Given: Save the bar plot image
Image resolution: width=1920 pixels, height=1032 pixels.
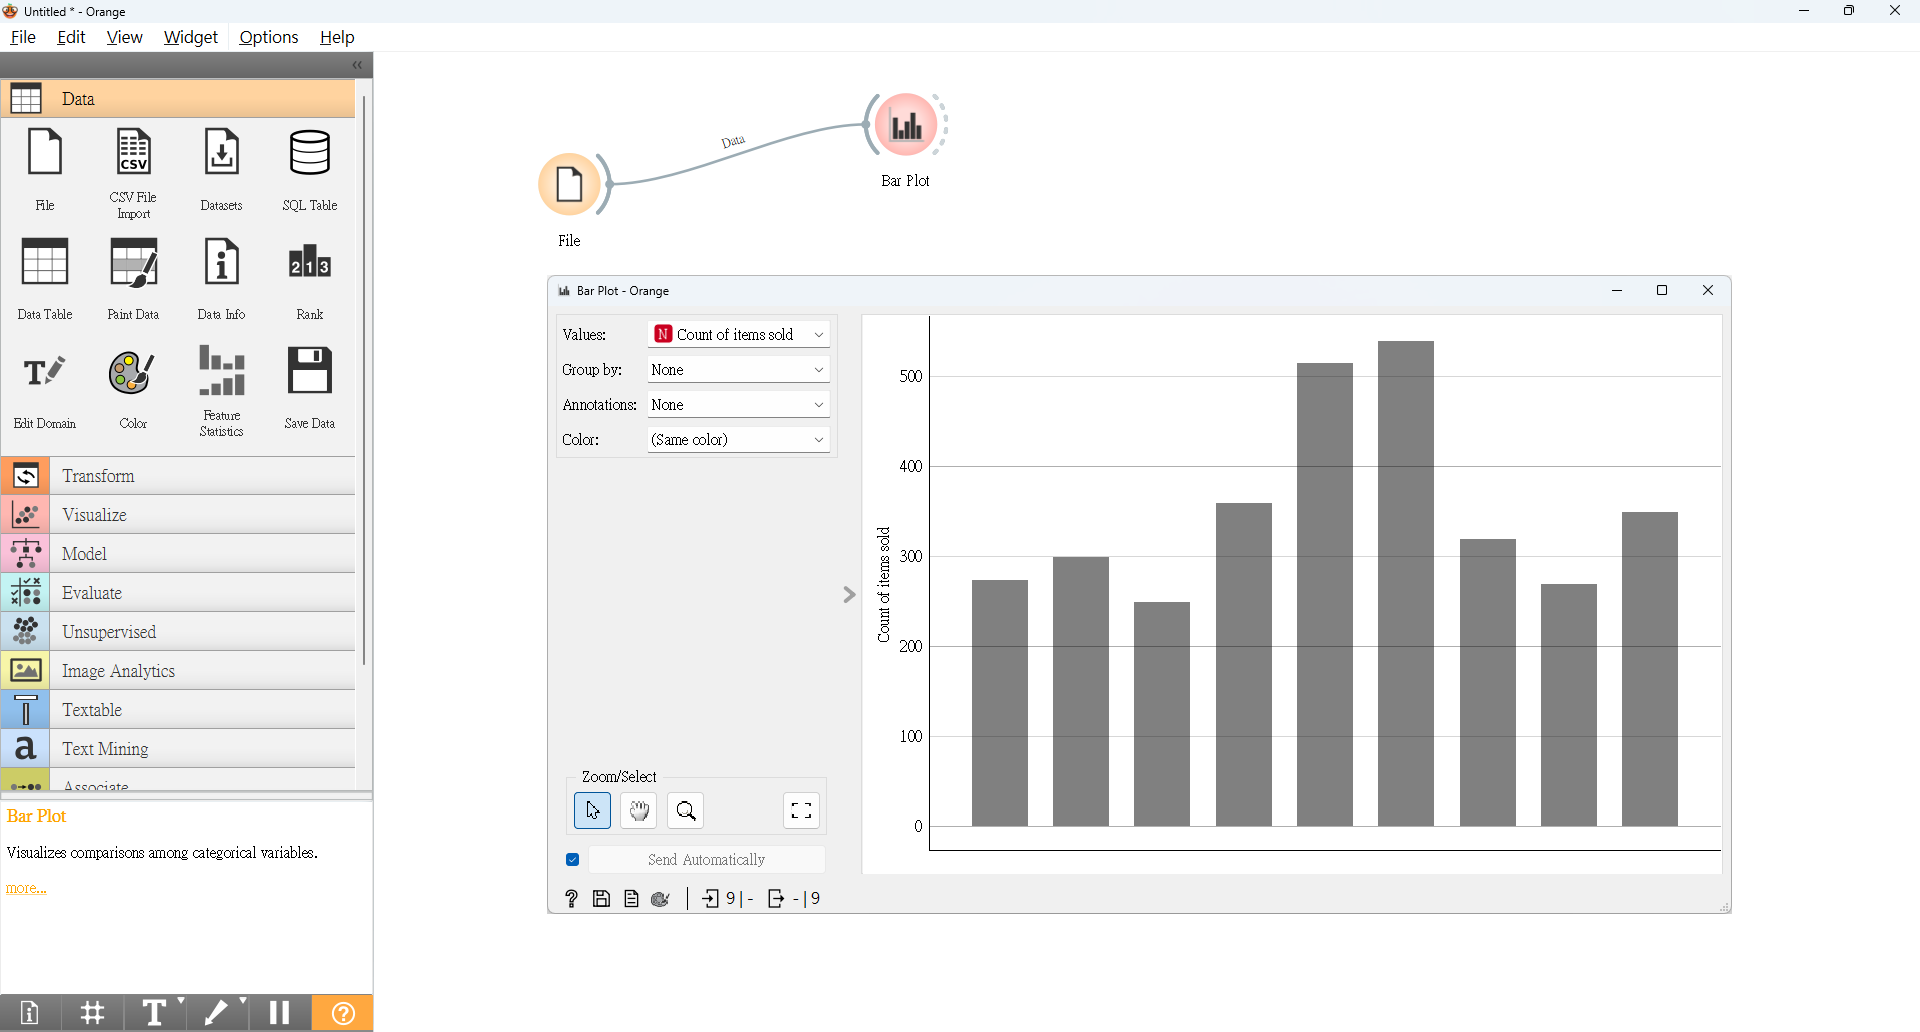Looking at the screenshot, I should 602,899.
